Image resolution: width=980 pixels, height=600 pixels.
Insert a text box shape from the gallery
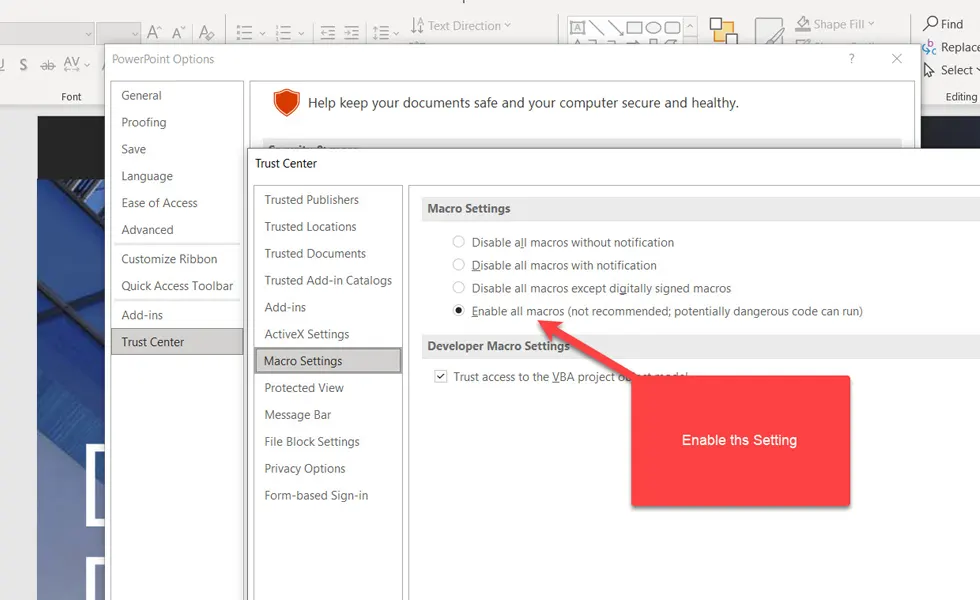[x=578, y=28]
